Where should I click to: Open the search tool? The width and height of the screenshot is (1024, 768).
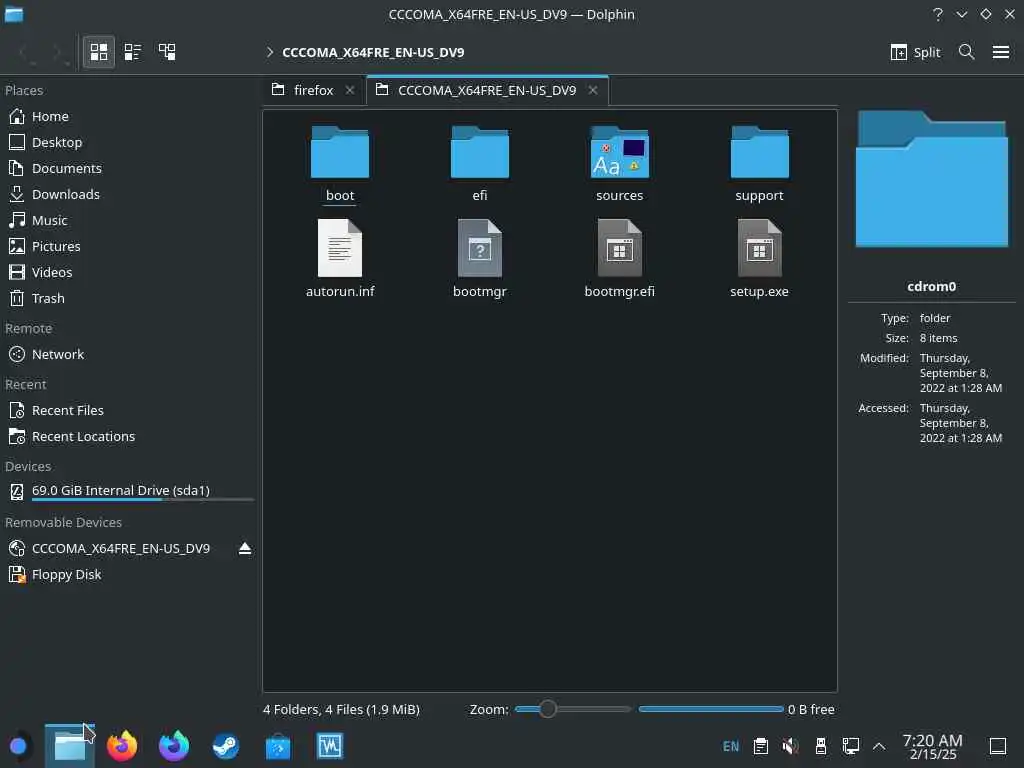click(967, 52)
